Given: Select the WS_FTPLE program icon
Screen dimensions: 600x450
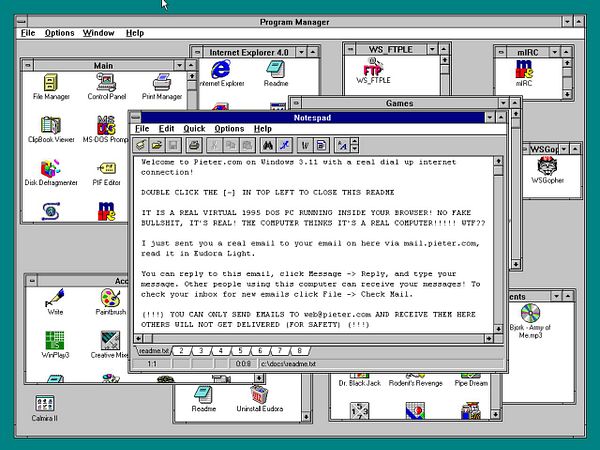Looking at the screenshot, I should [373, 72].
